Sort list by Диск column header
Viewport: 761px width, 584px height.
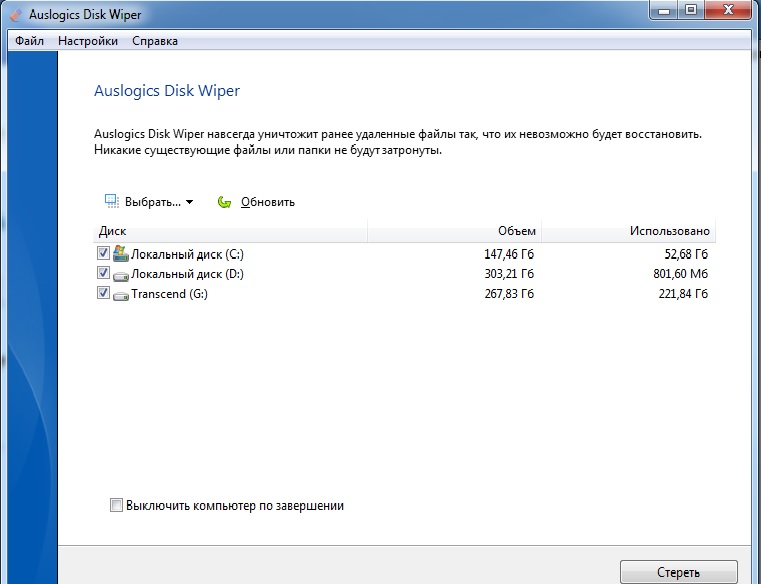click(x=113, y=231)
